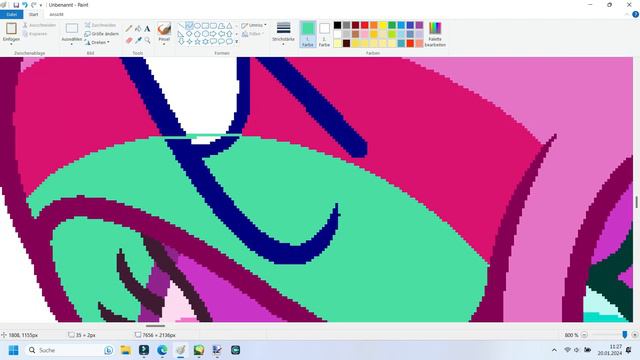The image size is (640, 360).
Task: Open the Quick Access Toolbar customize arrow
Action: [x=41, y=5]
